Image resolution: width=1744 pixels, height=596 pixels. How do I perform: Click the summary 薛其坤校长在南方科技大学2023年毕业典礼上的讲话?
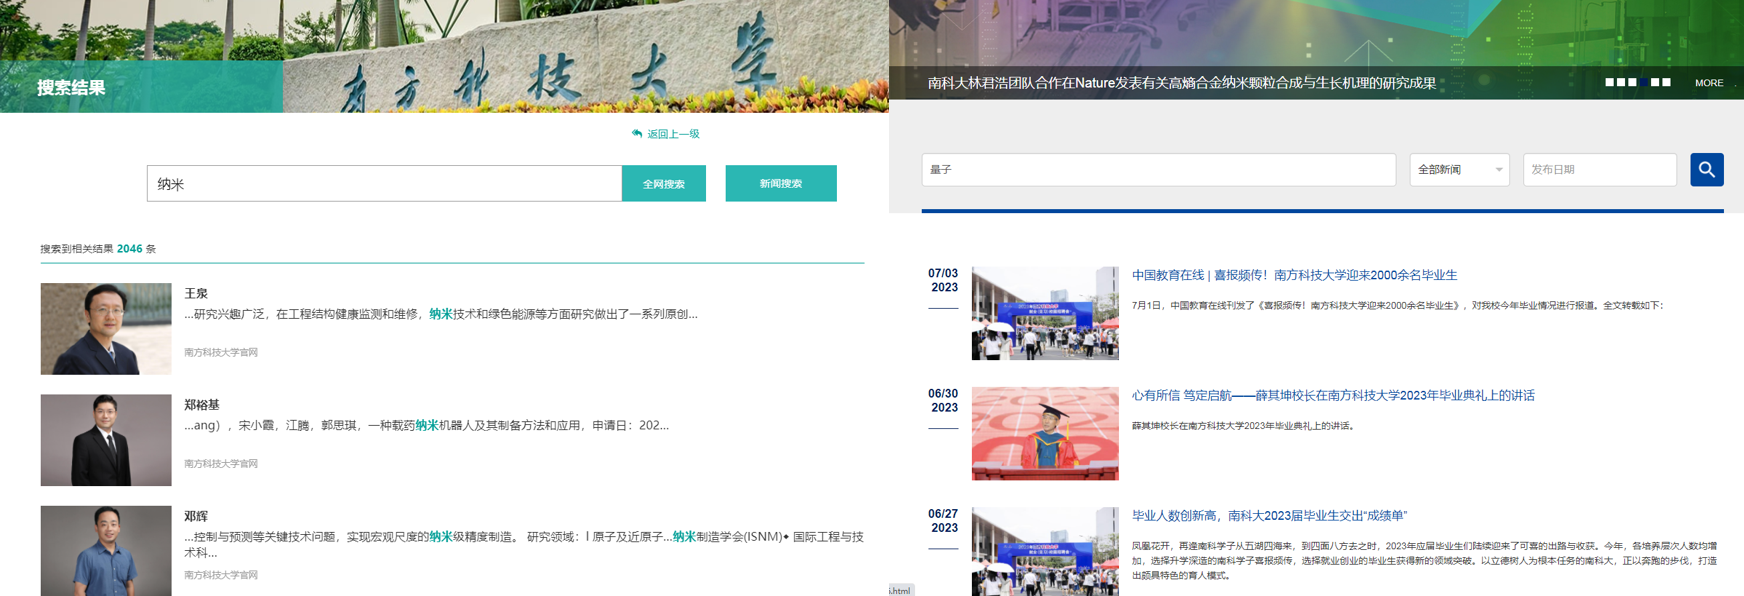coord(1243,426)
